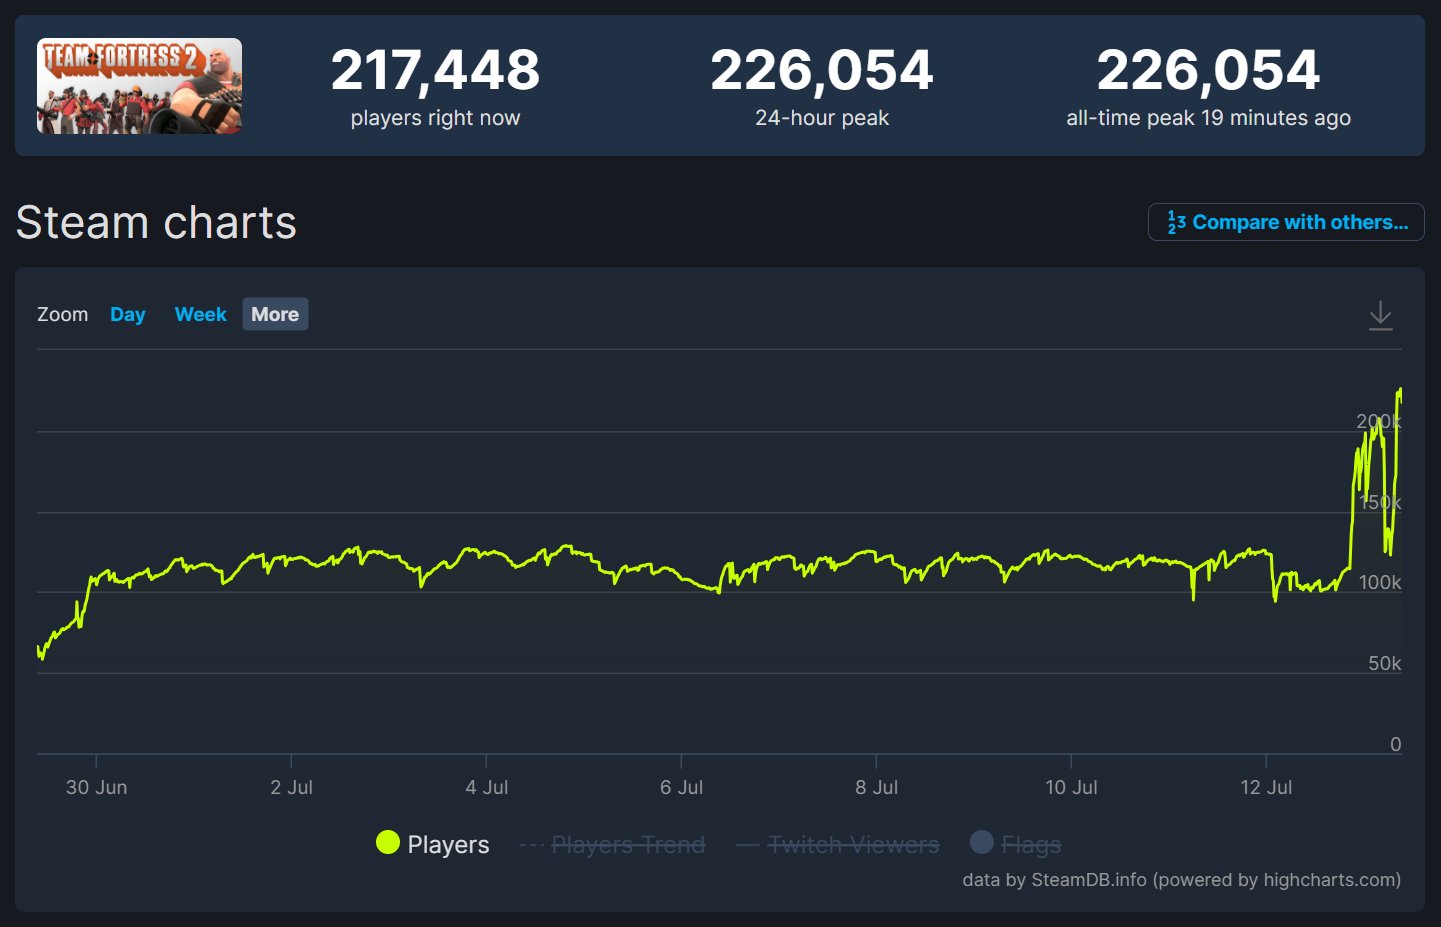This screenshot has width=1441, height=927.
Task: Click the line icon beside Twitch Viewers
Action: coord(746,844)
